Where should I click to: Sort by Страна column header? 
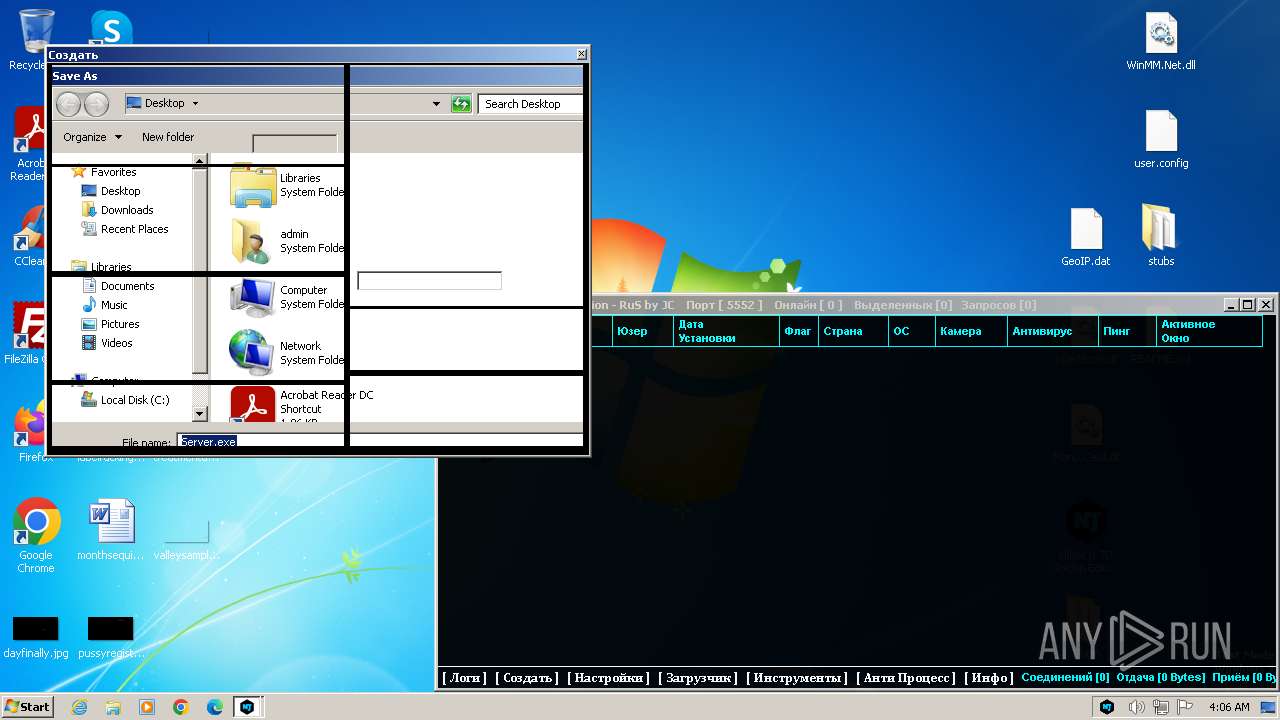click(x=852, y=331)
